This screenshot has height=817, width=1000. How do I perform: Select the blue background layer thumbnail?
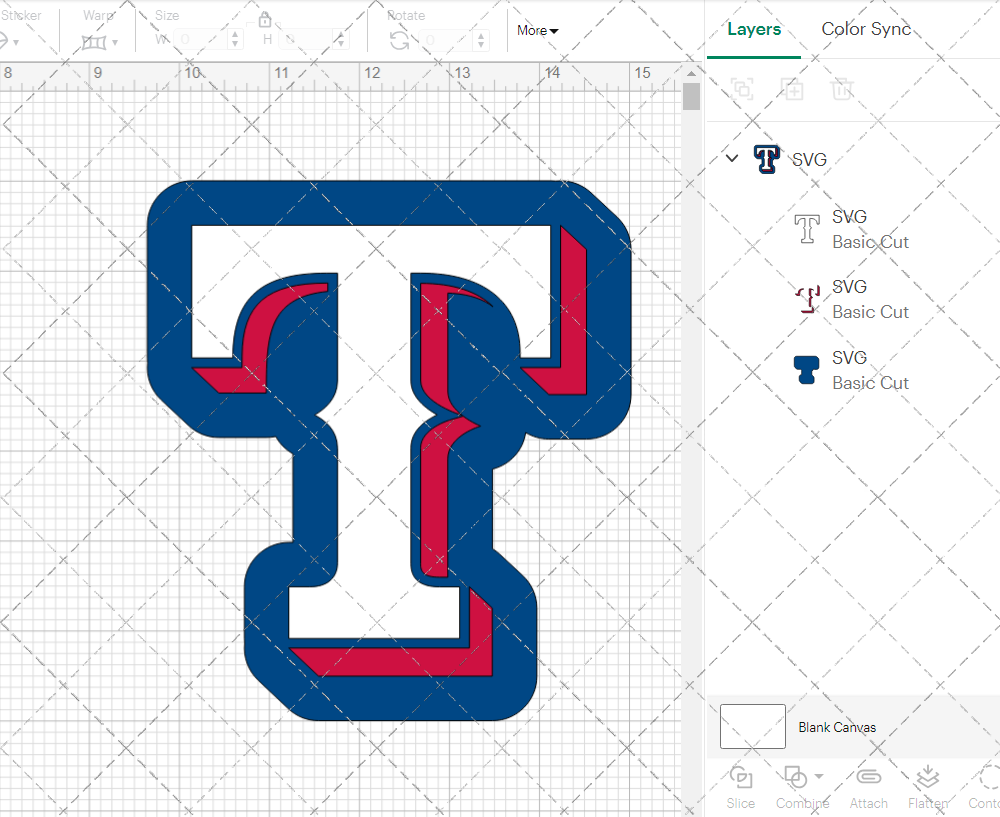click(807, 370)
